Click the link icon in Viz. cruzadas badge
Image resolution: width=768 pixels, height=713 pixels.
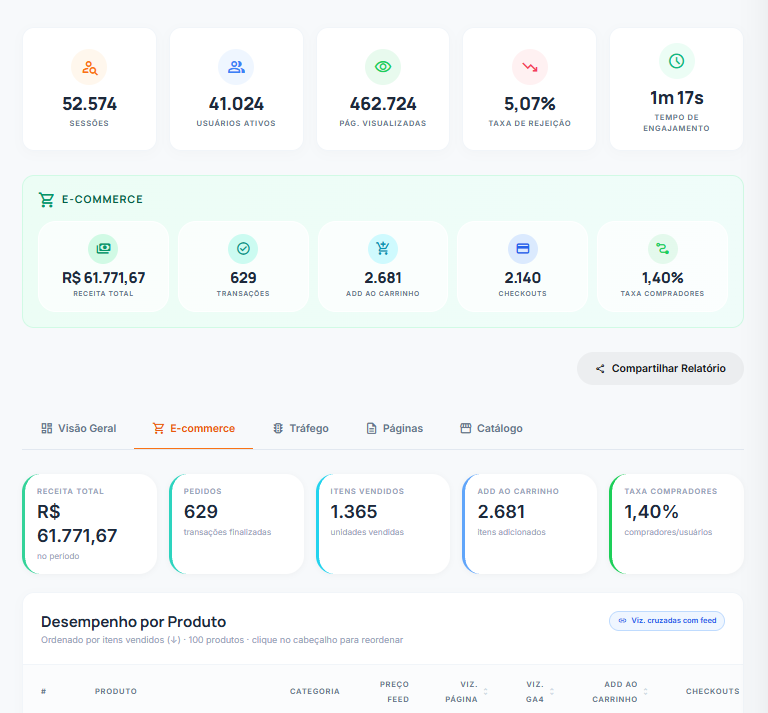(622, 620)
